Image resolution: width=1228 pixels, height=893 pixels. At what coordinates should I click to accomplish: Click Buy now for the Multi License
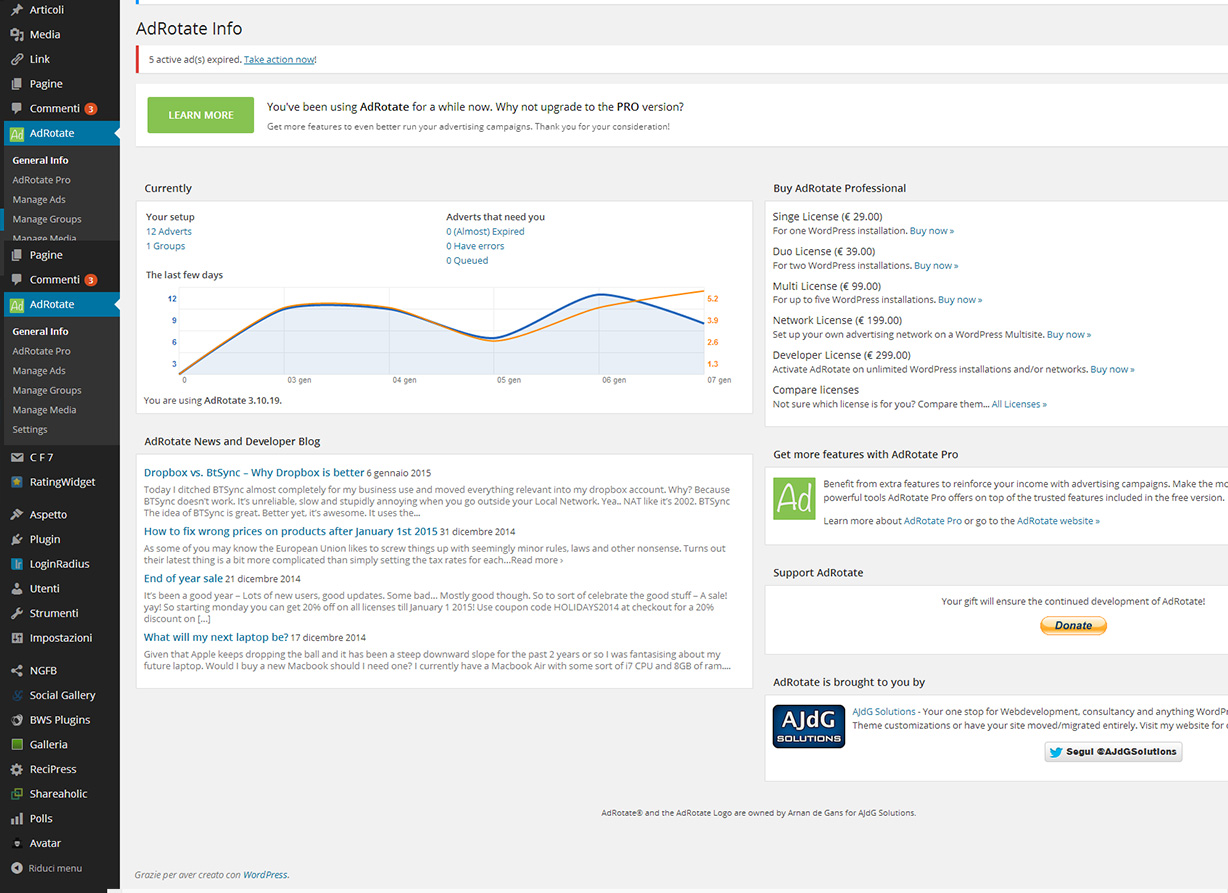click(x=960, y=300)
